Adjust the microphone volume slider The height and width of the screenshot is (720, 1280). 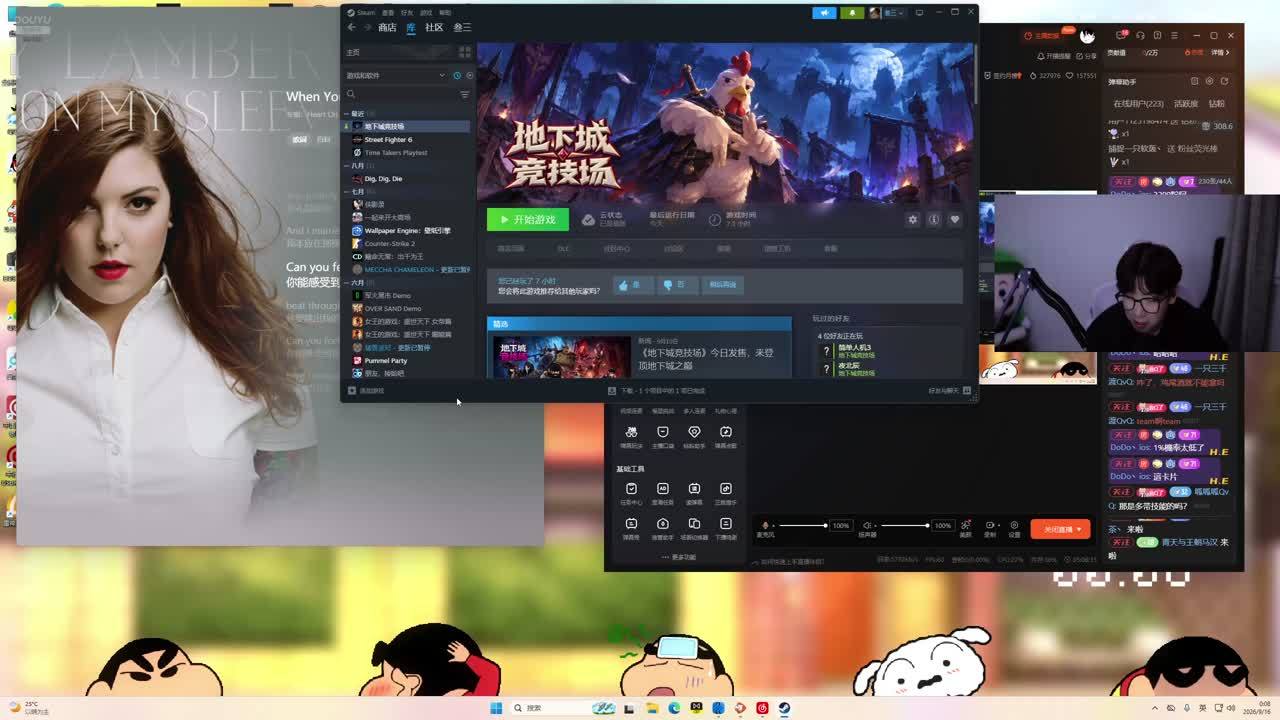[x=803, y=525]
